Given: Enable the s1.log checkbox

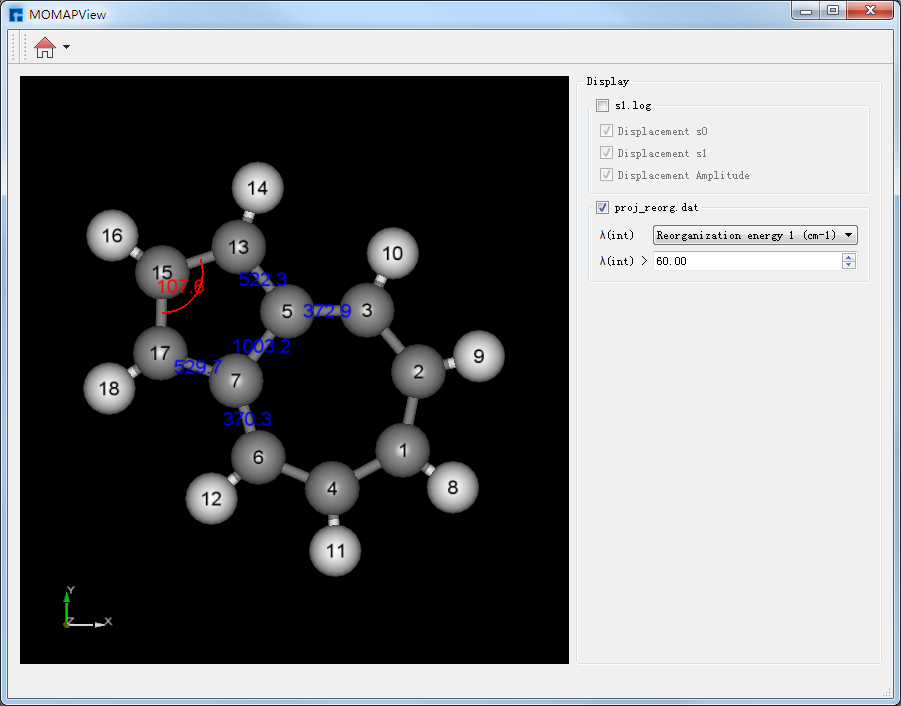Looking at the screenshot, I should pyautogui.click(x=602, y=105).
